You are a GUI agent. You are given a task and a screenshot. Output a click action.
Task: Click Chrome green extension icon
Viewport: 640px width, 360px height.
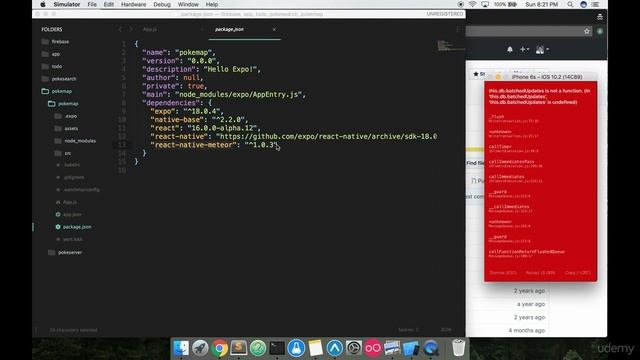[600, 31]
